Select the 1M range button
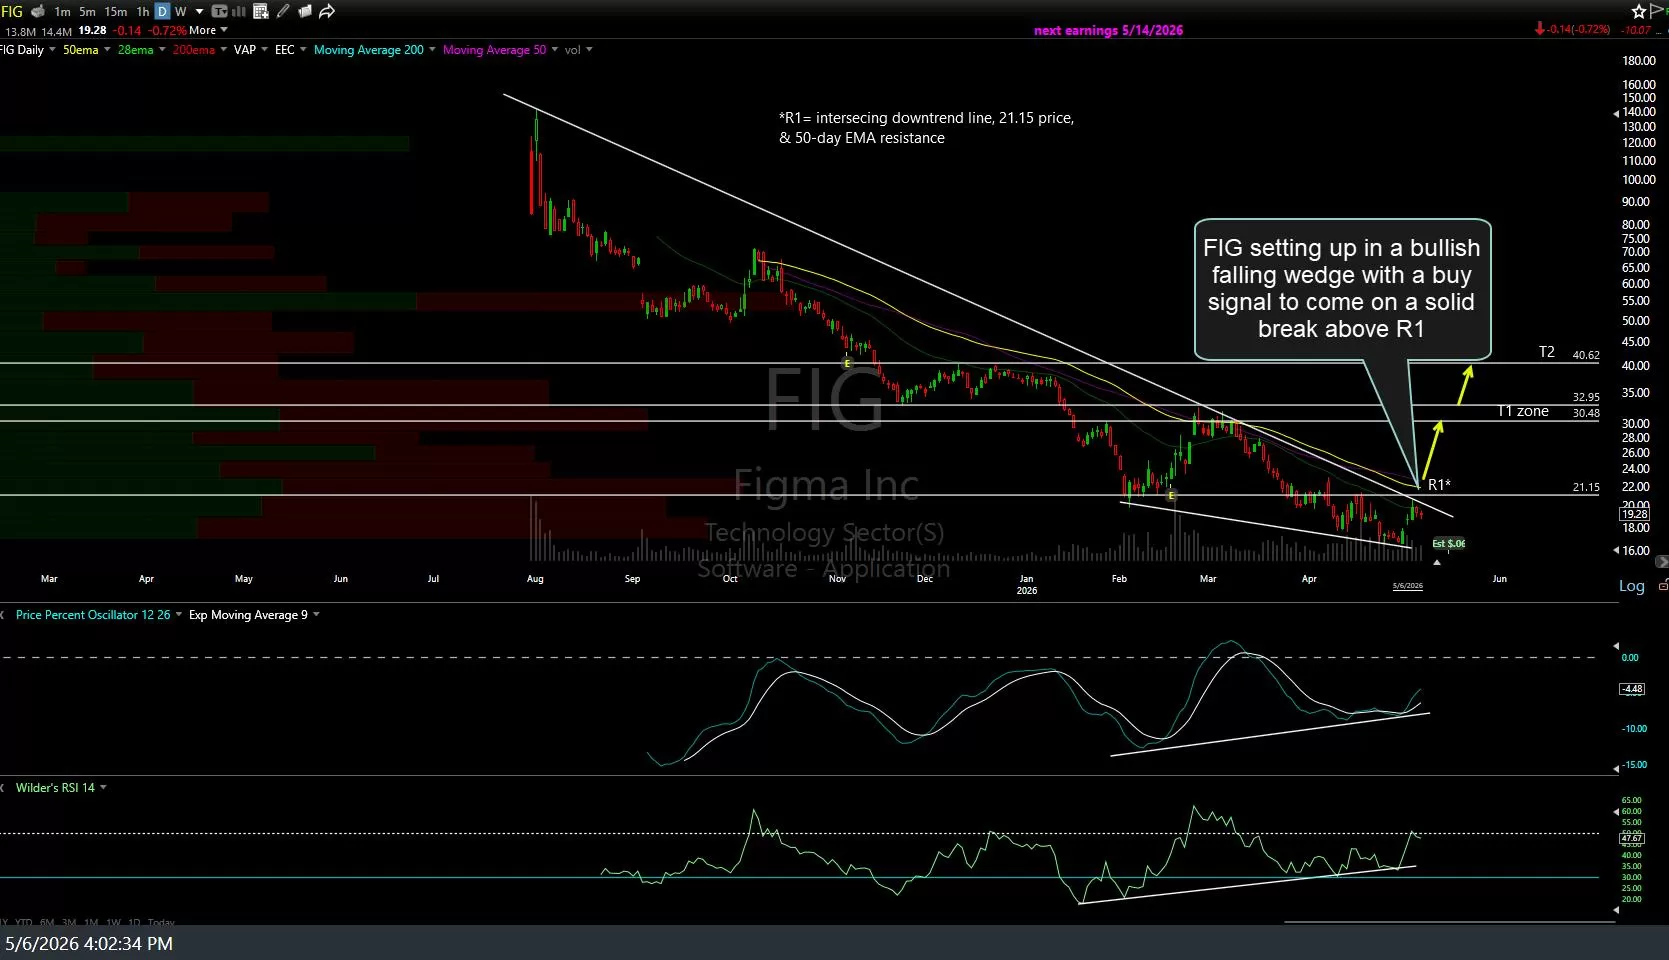The height and width of the screenshot is (960, 1669). (91, 922)
